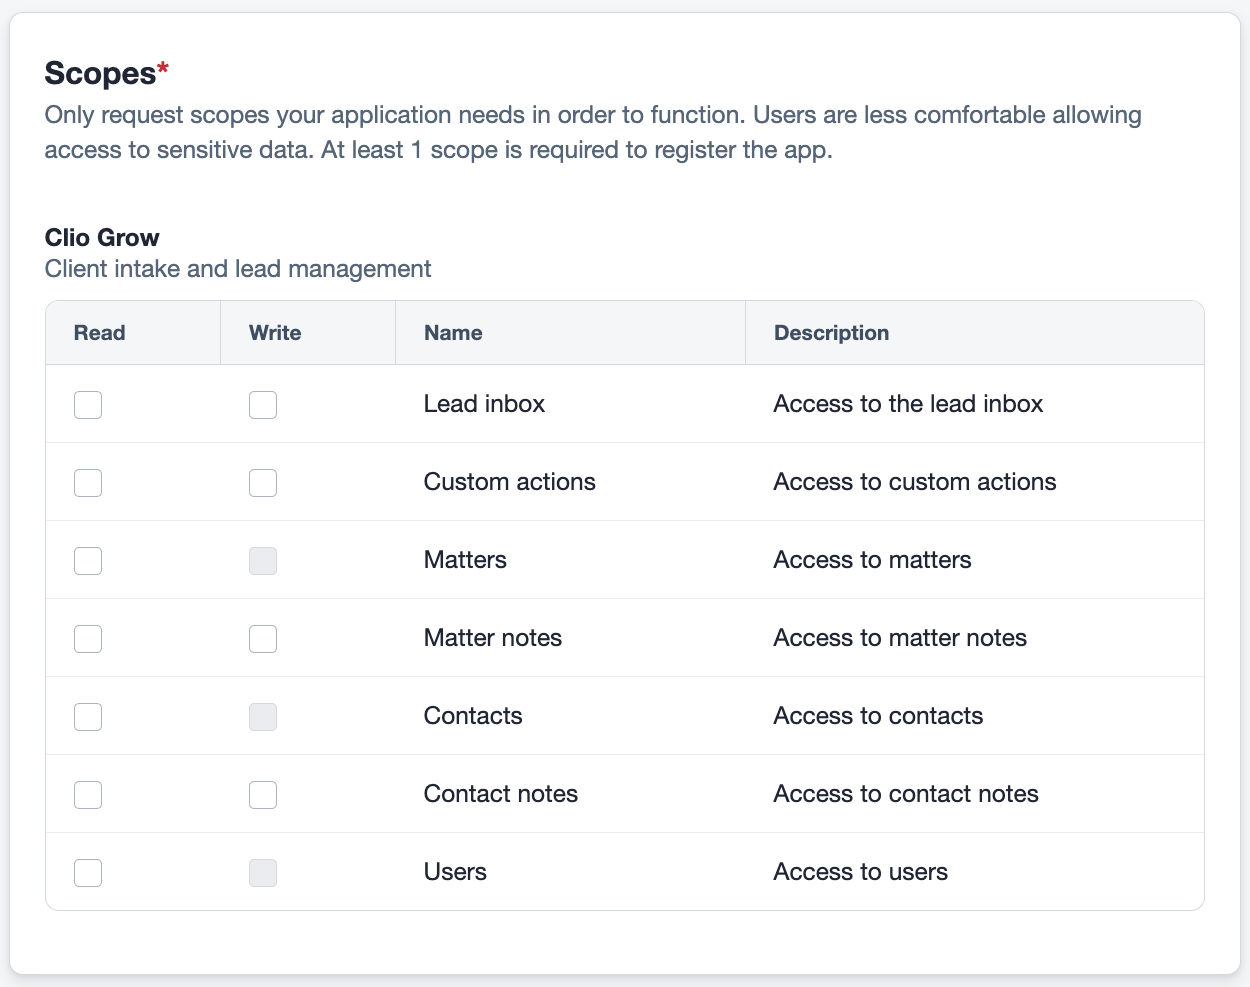The height and width of the screenshot is (987, 1250).
Task: Click the Write column header
Action: [x=274, y=332]
